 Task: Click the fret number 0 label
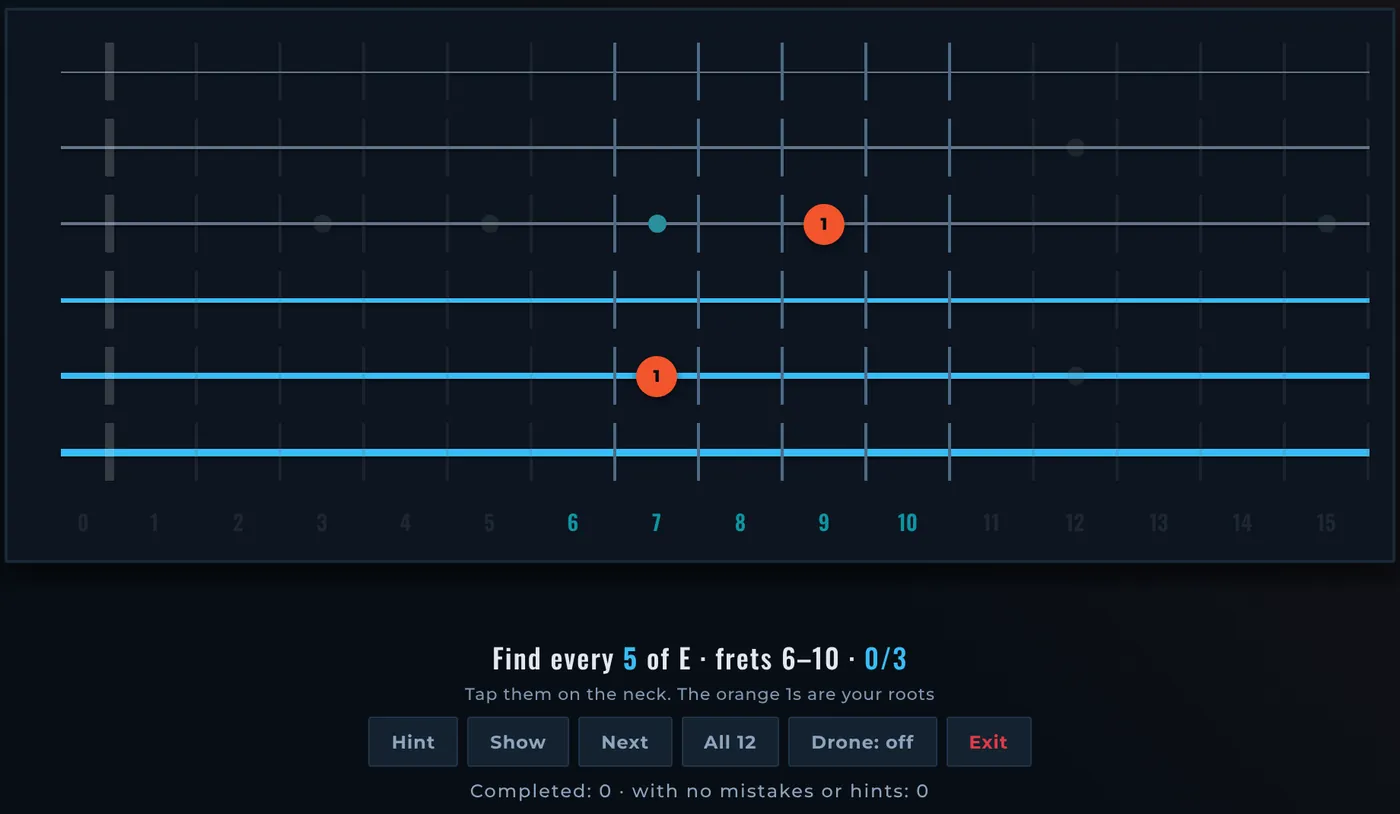tap(83, 523)
